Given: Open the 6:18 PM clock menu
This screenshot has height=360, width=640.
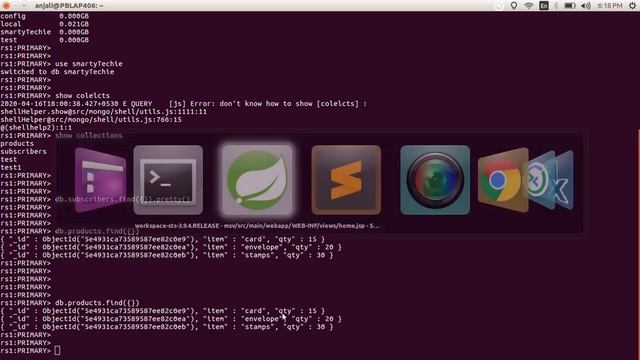Looking at the screenshot, I should (610, 6).
